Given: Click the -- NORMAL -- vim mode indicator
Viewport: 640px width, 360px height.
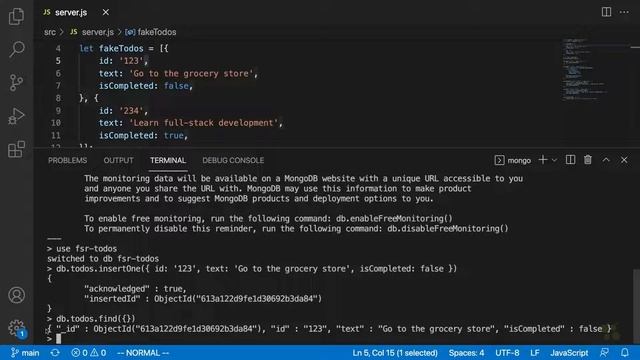Looking at the screenshot, I should [143, 353].
